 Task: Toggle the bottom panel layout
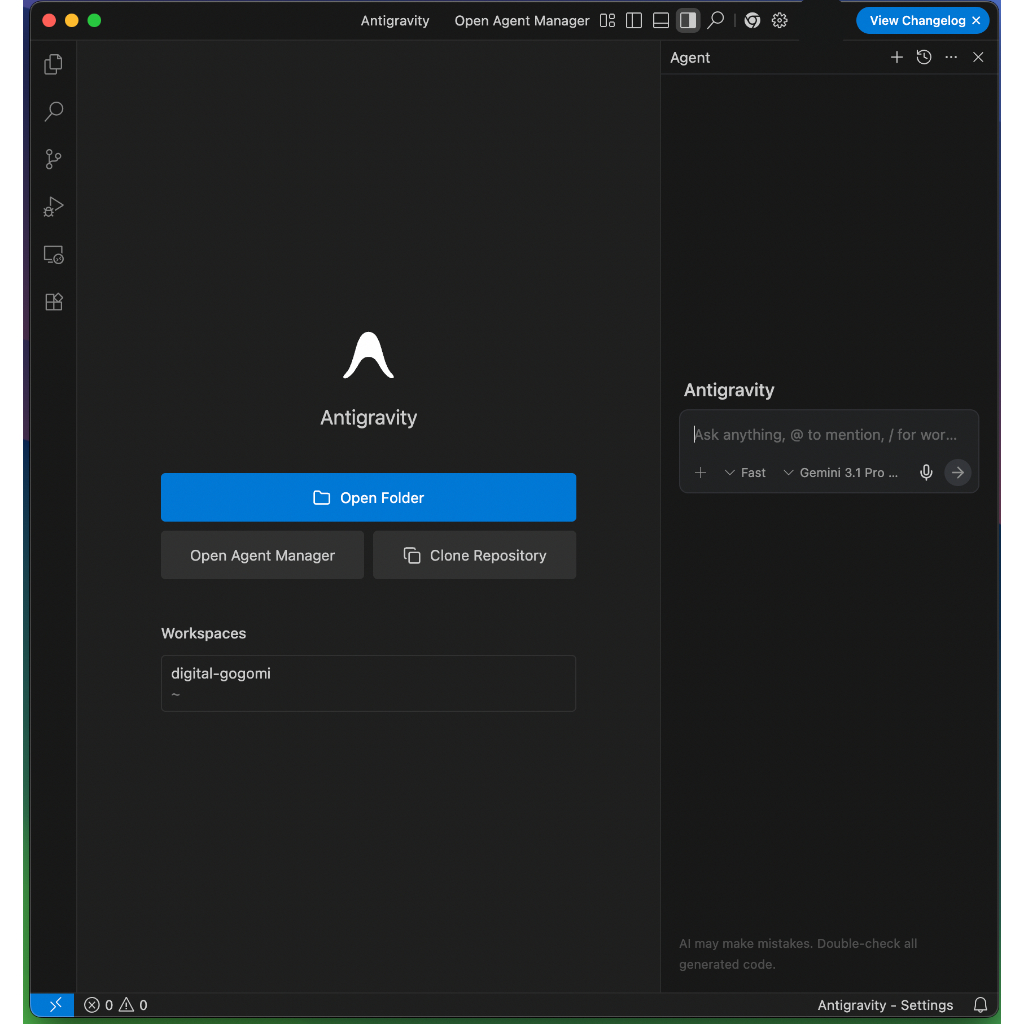pyautogui.click(x=661, y=20)
